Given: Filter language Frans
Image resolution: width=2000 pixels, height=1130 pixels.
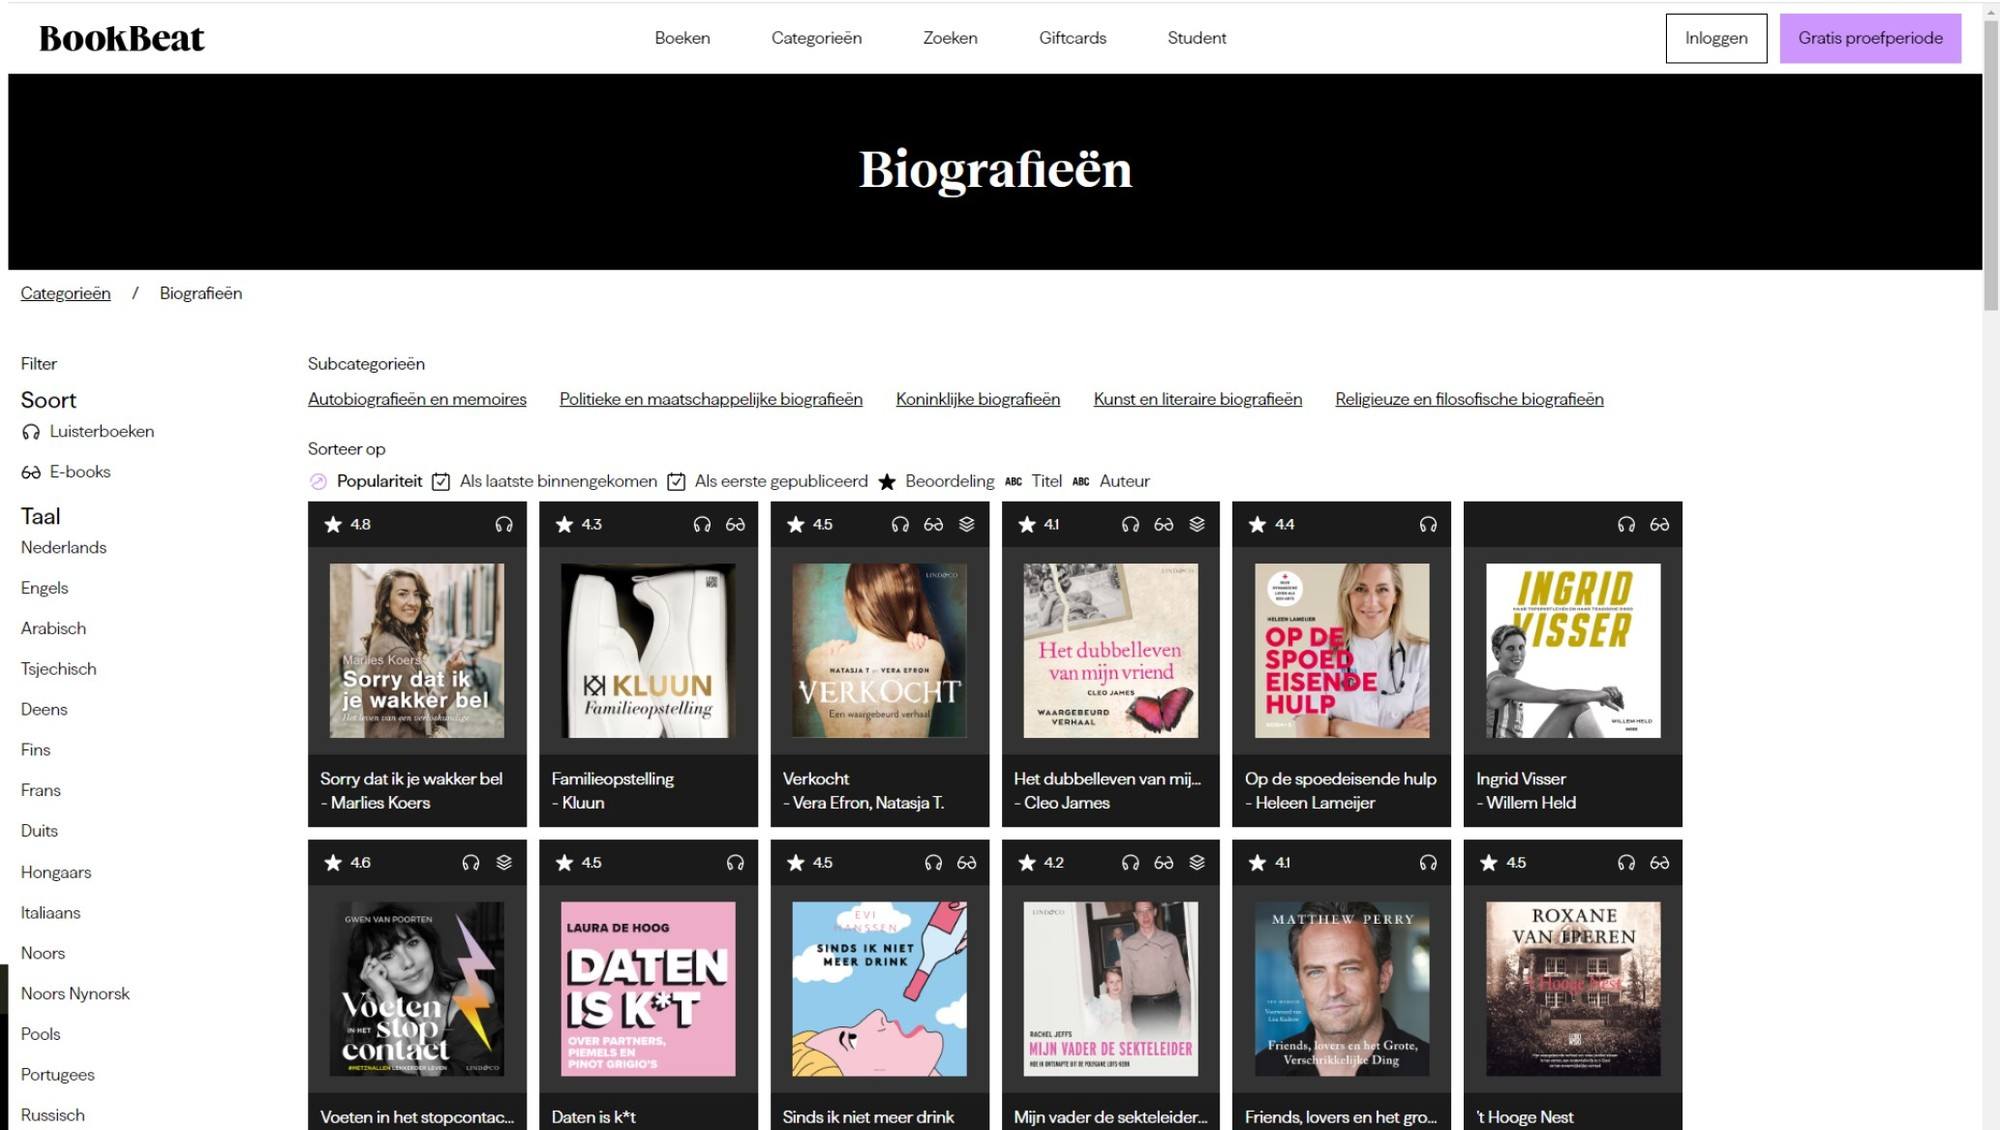Looking at the screenshot, I should pyautogui.click(x=40, y=791).
